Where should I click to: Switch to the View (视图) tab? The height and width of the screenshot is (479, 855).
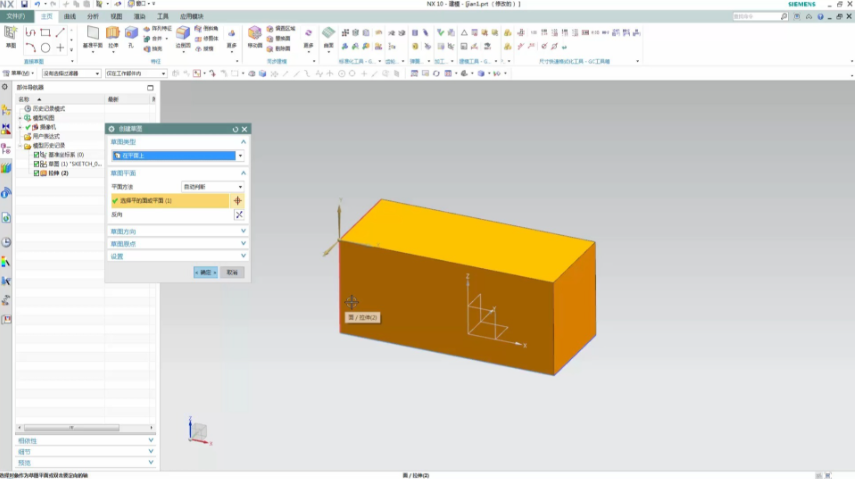coord(116,16)
